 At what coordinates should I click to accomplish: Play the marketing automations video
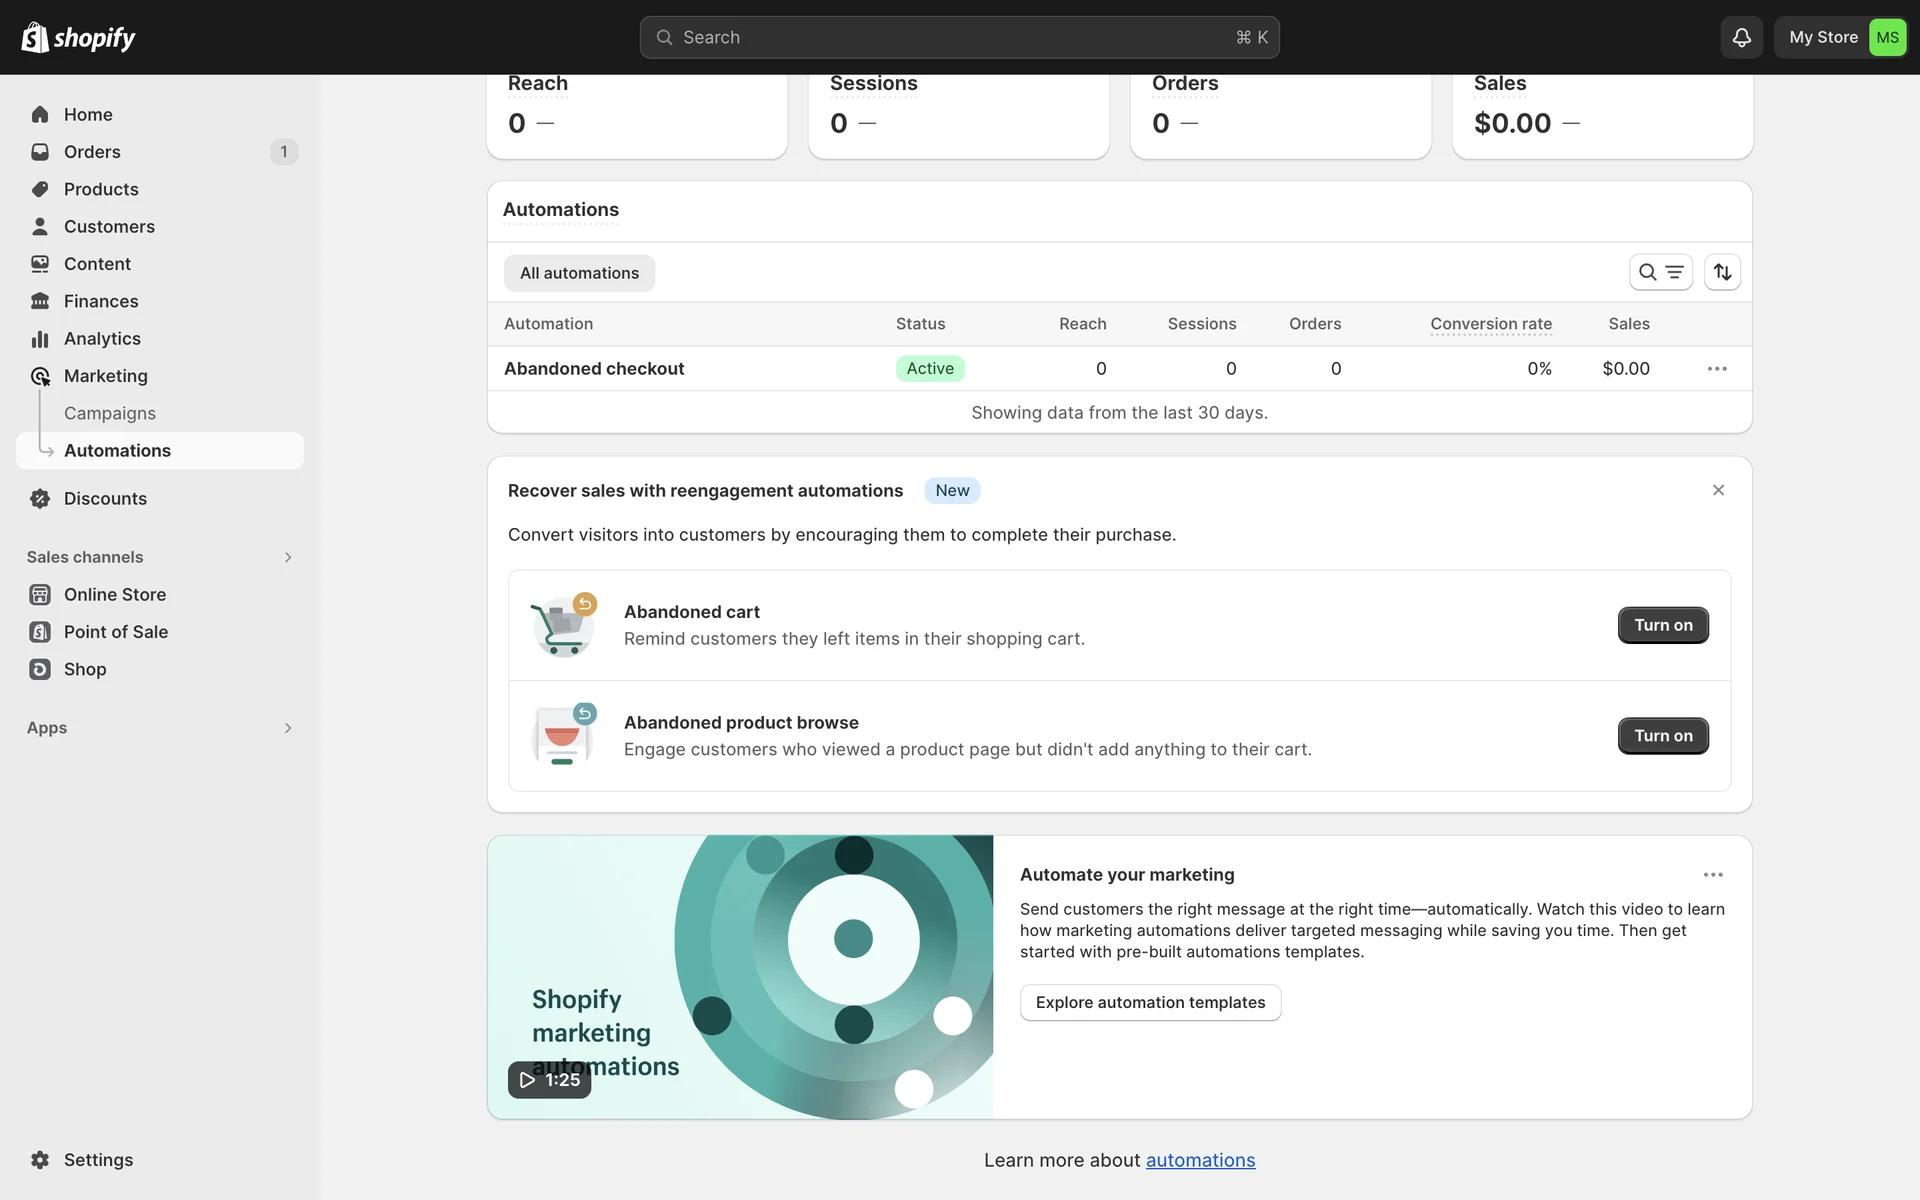point(549,1080)
